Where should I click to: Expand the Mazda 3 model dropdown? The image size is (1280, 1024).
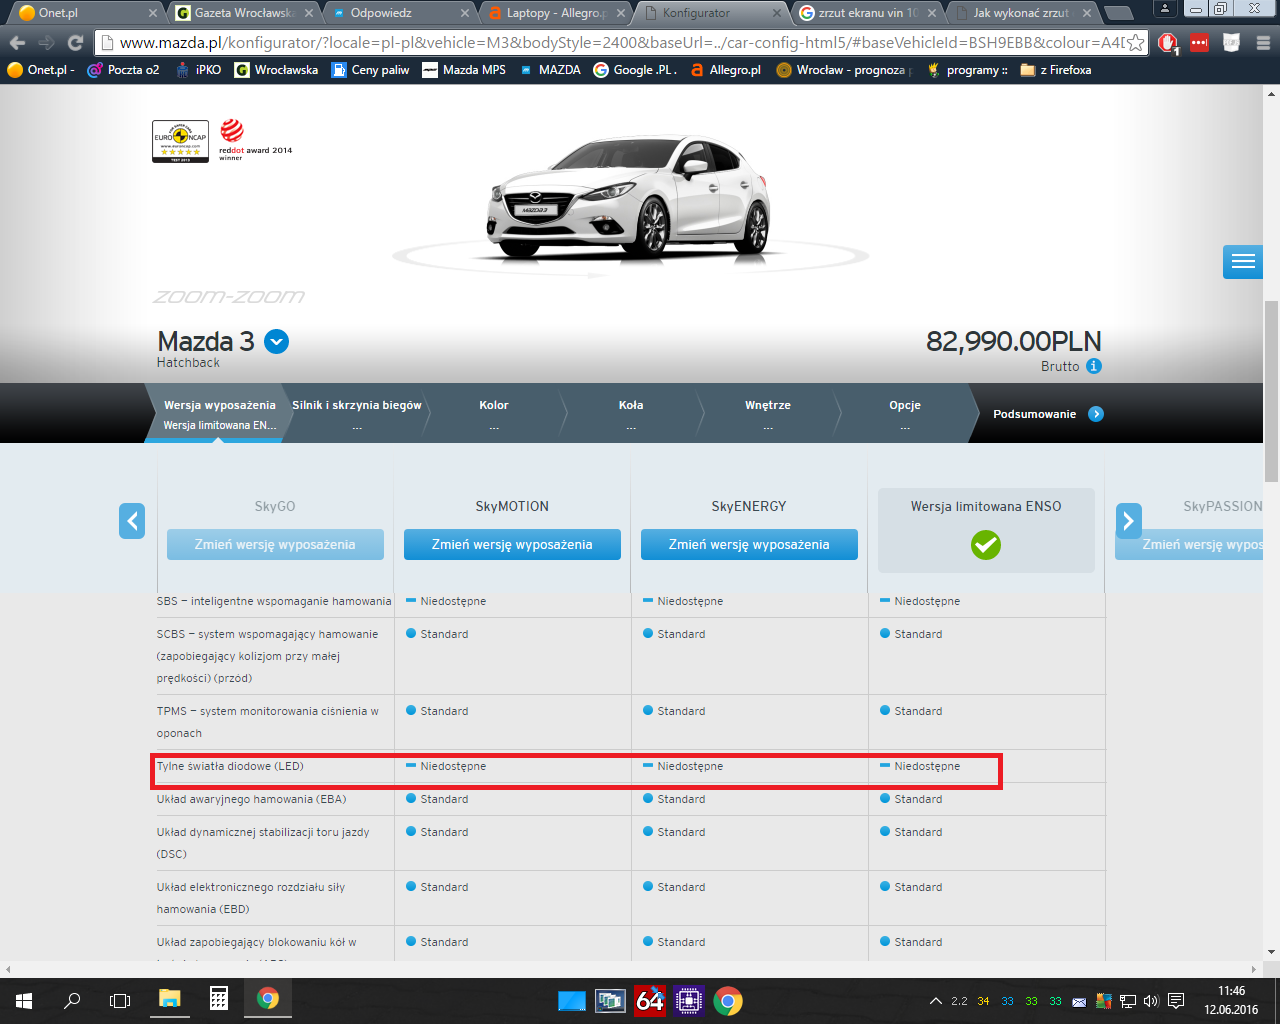click(x=276, y=342)
